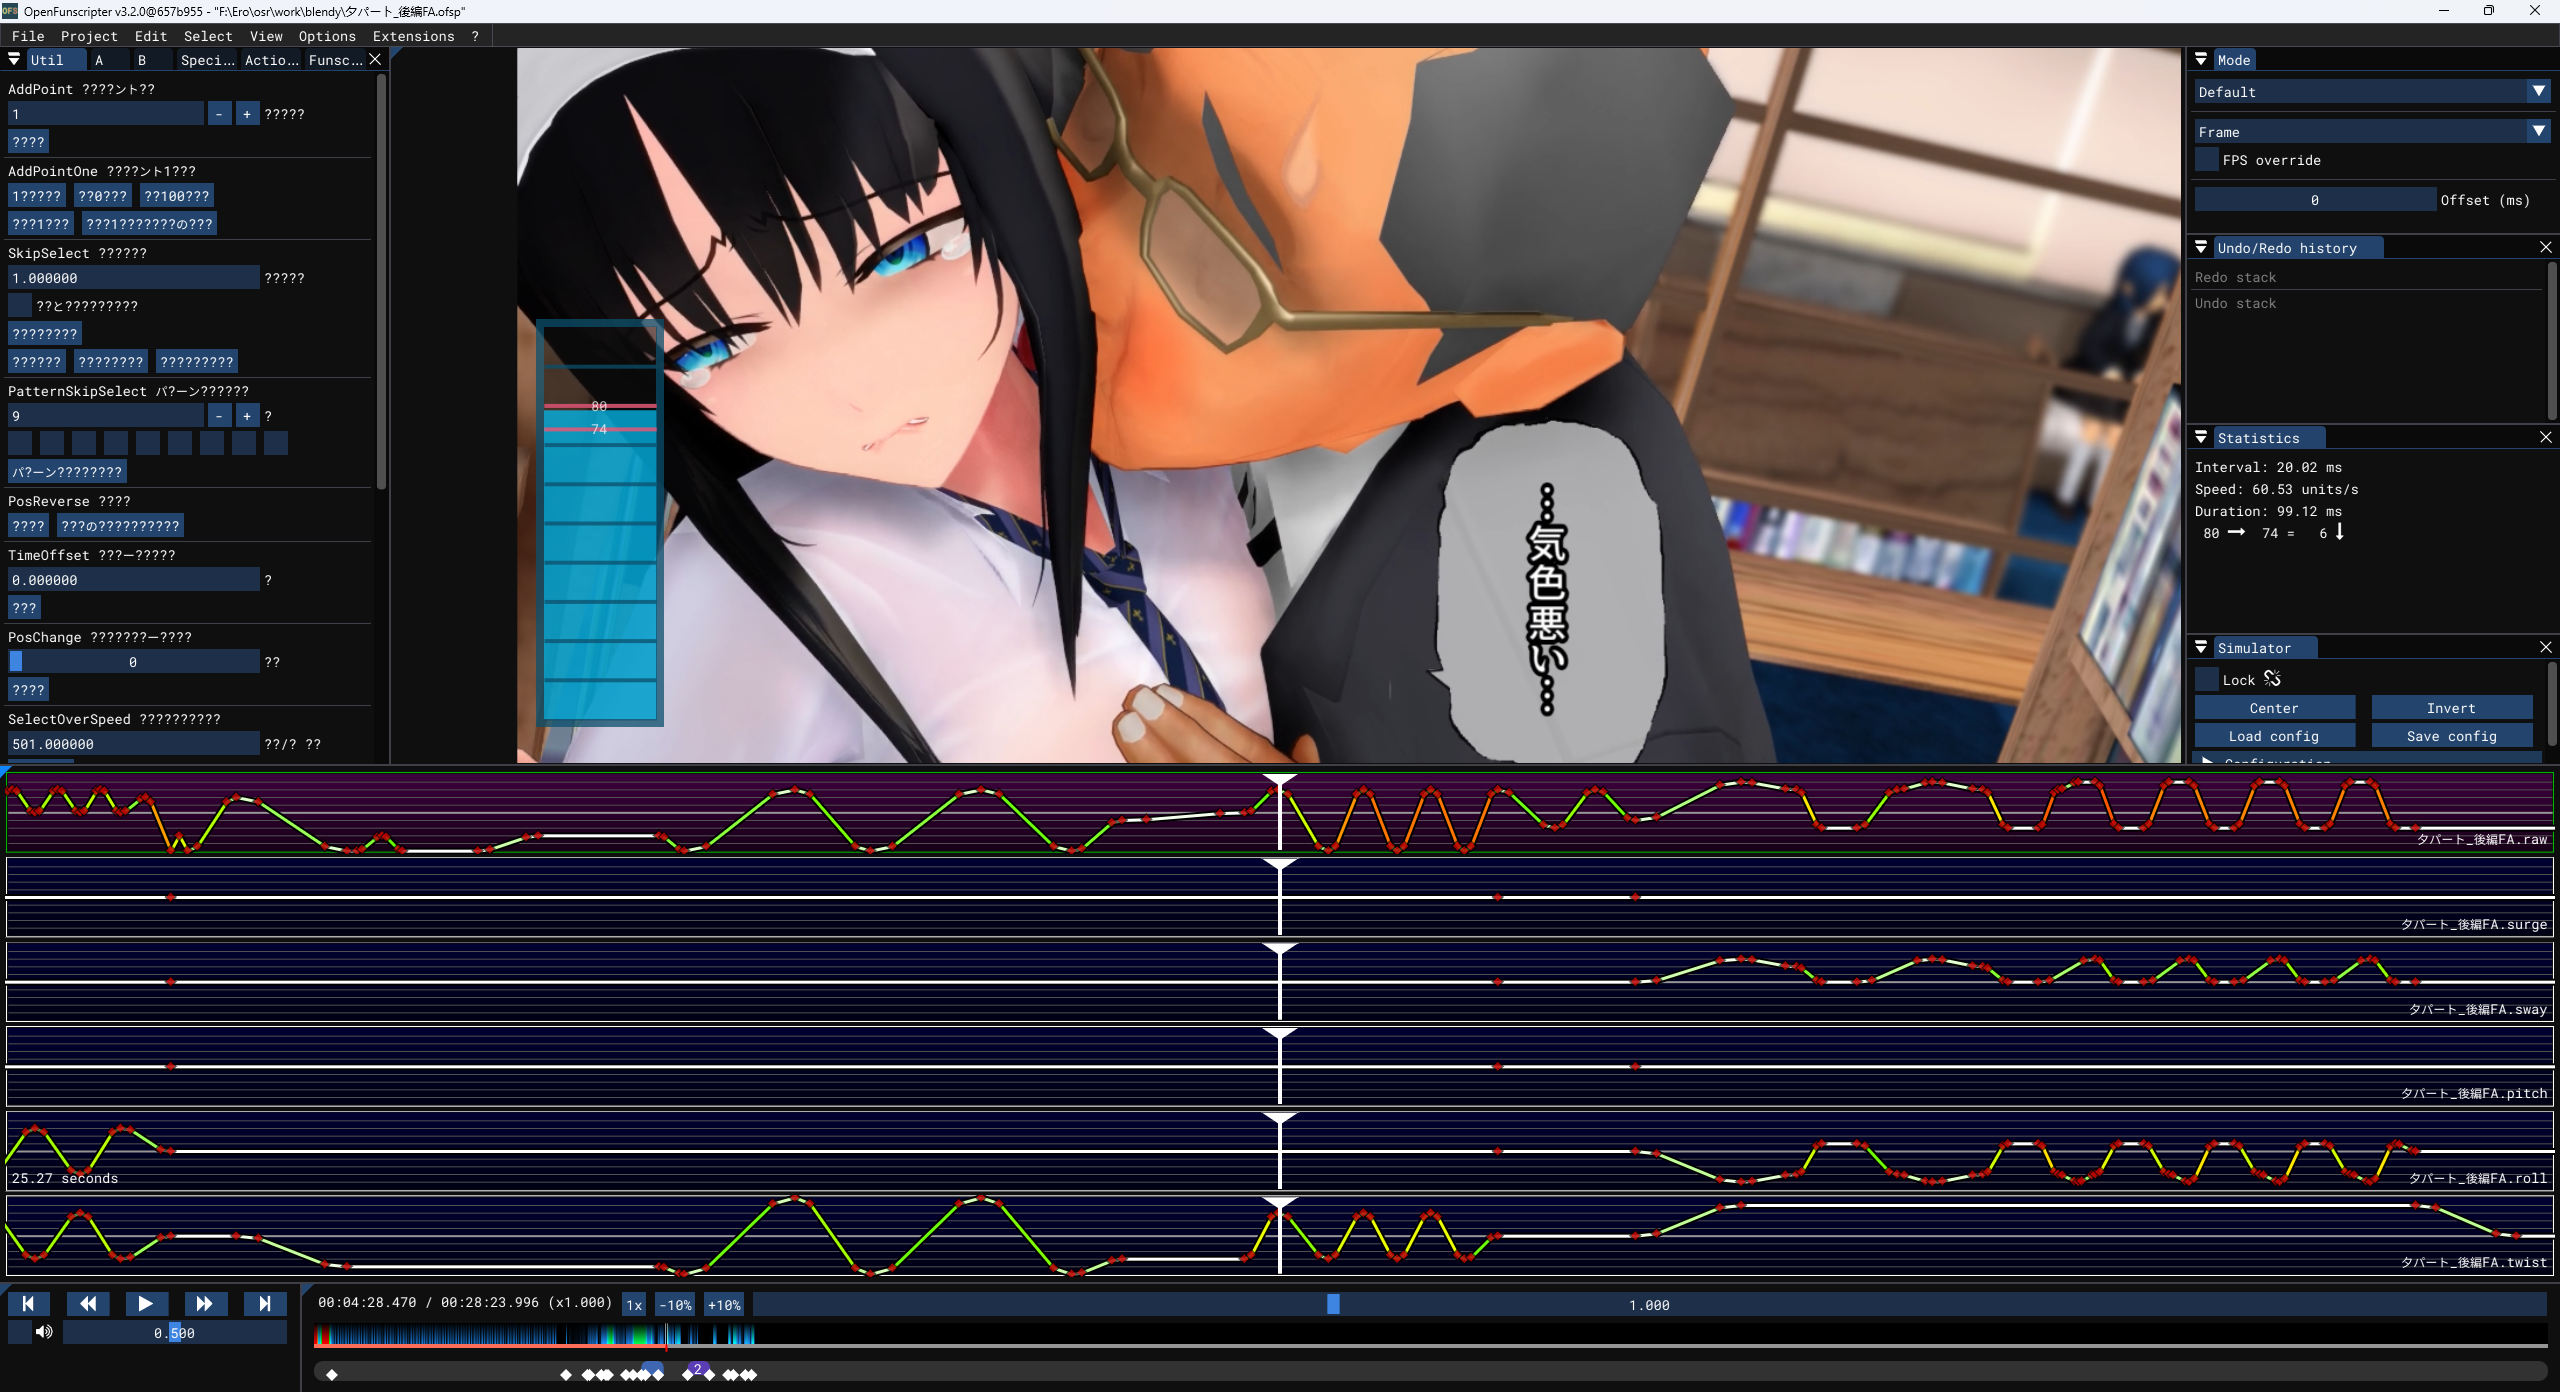This screenshot has width=2560, height=1392.
Task: Close the Simulator panel
Action: [2546, 647]
